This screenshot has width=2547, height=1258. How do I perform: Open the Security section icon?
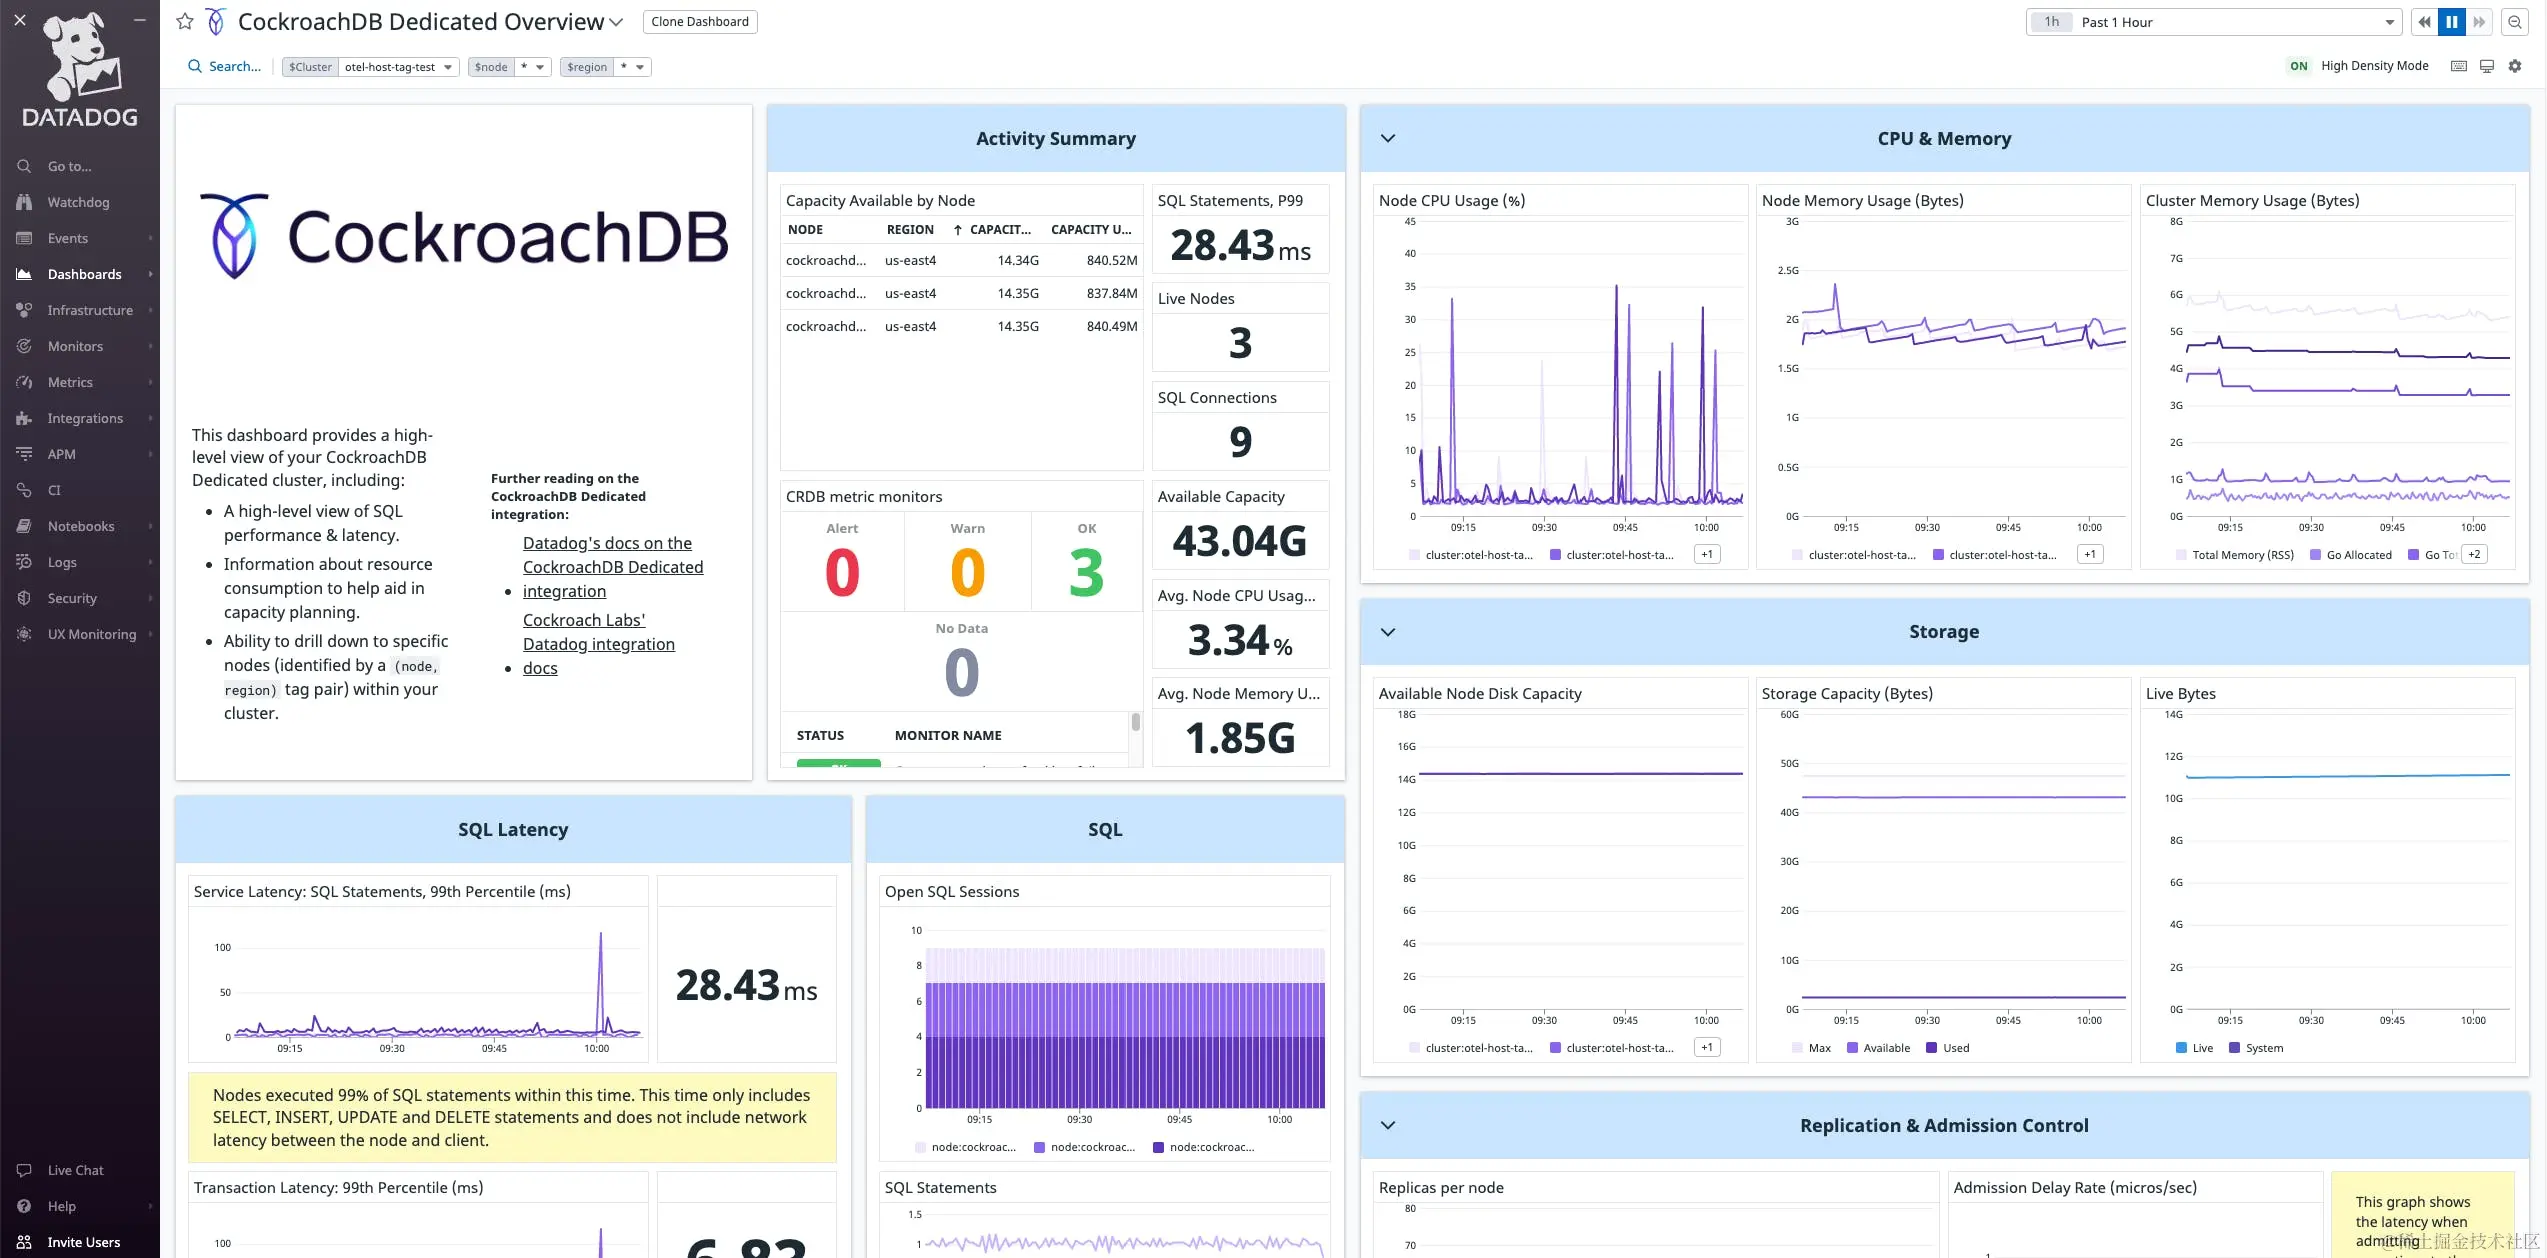pos(25,597)
